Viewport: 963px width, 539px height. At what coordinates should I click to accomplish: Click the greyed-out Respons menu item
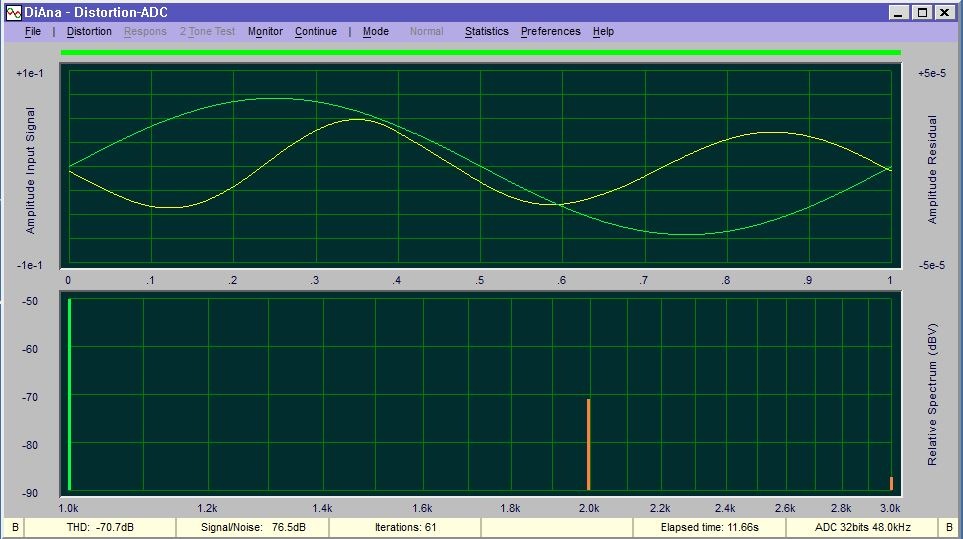[145, 31]
